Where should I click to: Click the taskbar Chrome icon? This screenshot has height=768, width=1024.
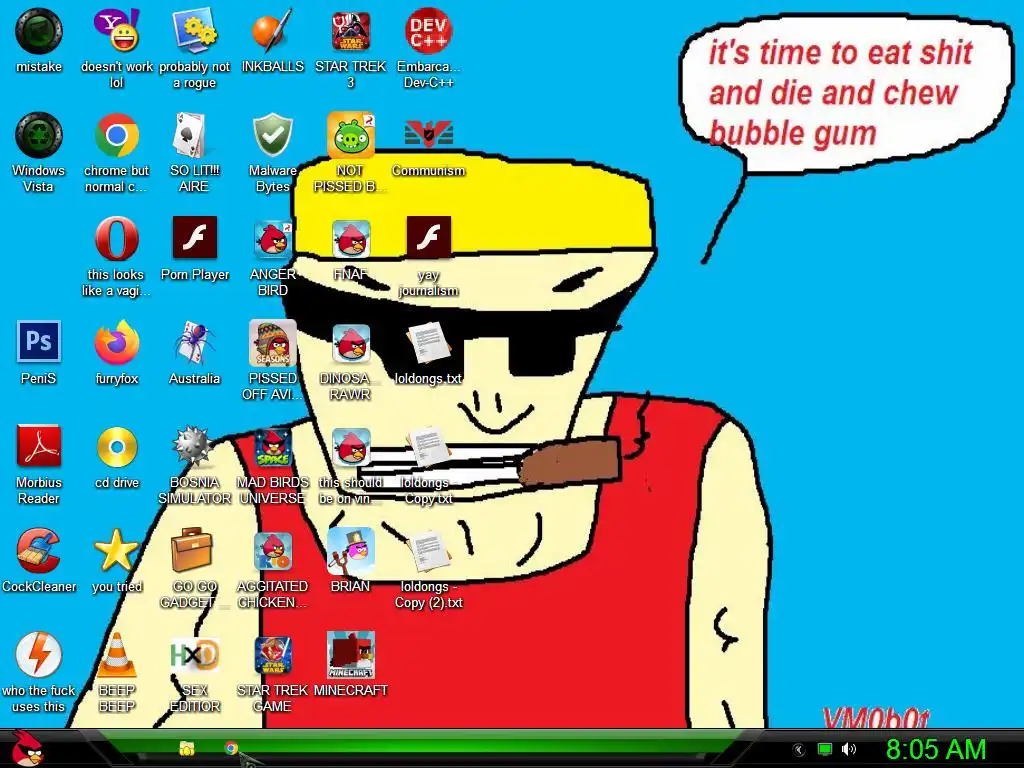pyautogui.click(x=231, y=748)
